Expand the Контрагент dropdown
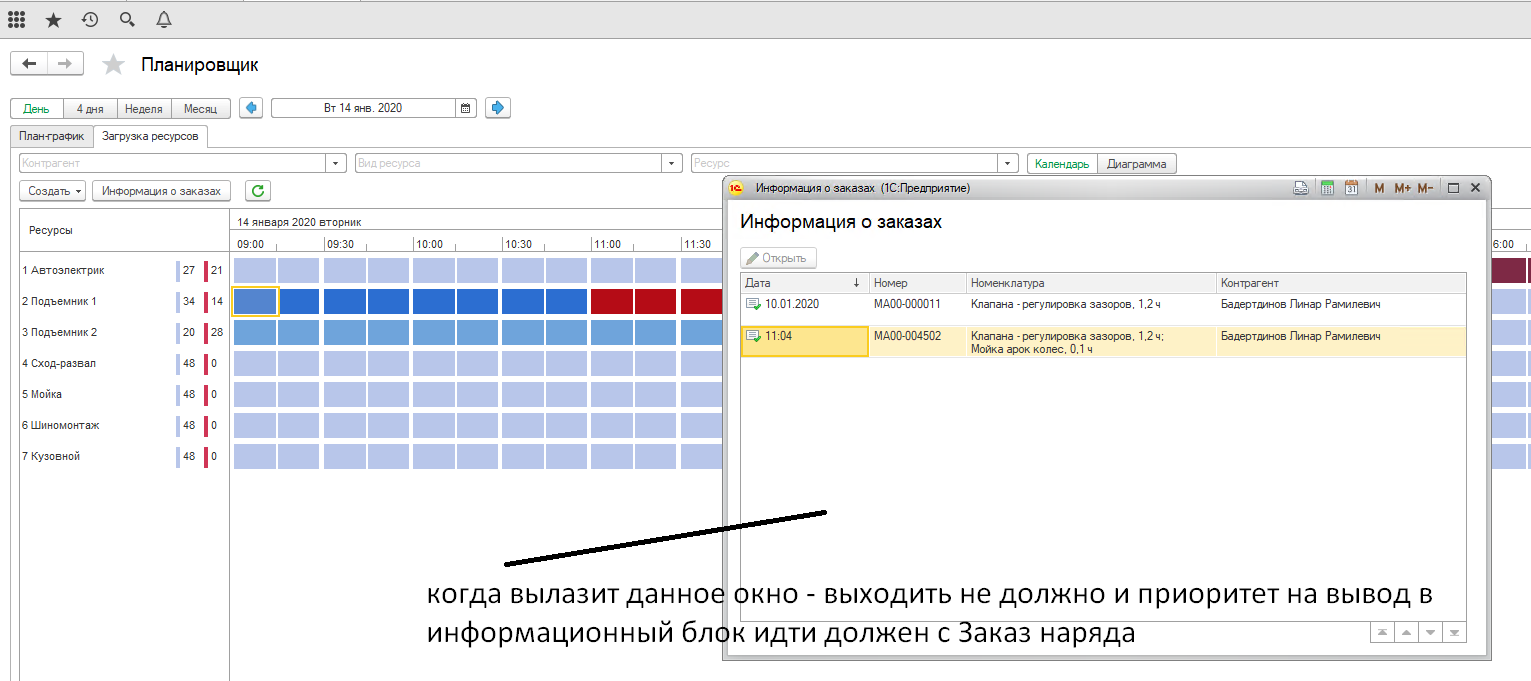Viewport: 1531px width, 681px height. click(336, 163)
